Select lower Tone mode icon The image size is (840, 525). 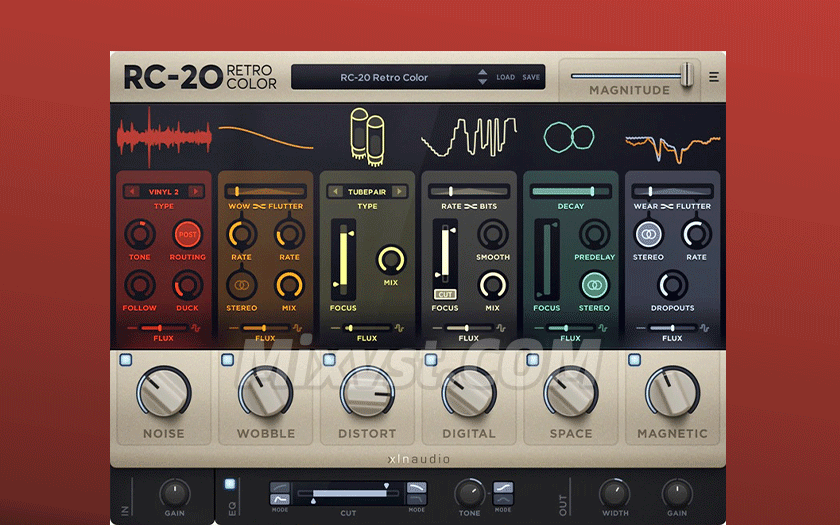point(503,499)
